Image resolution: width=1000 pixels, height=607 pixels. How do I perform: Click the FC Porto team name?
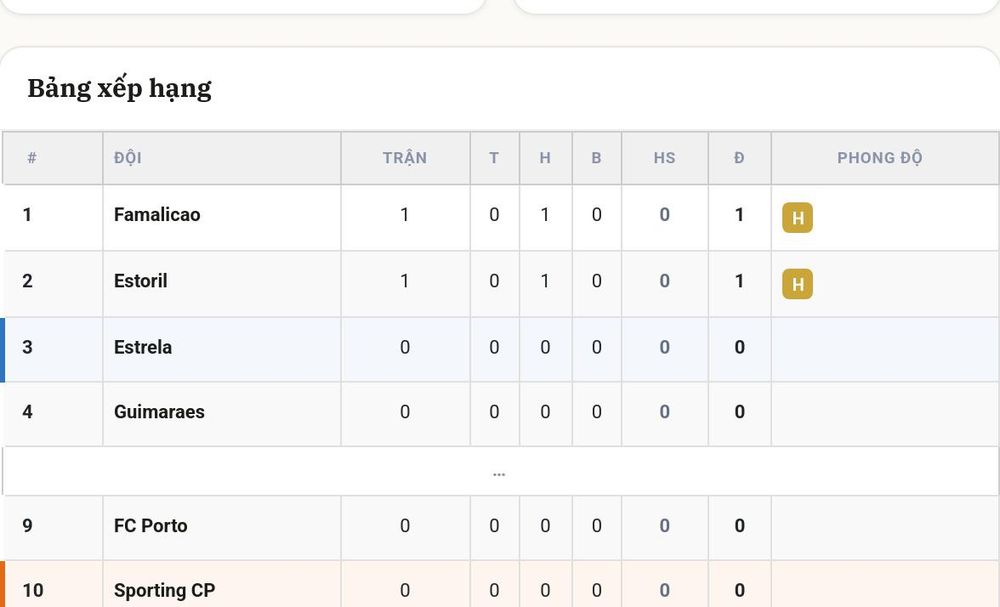tap(151, 525)
